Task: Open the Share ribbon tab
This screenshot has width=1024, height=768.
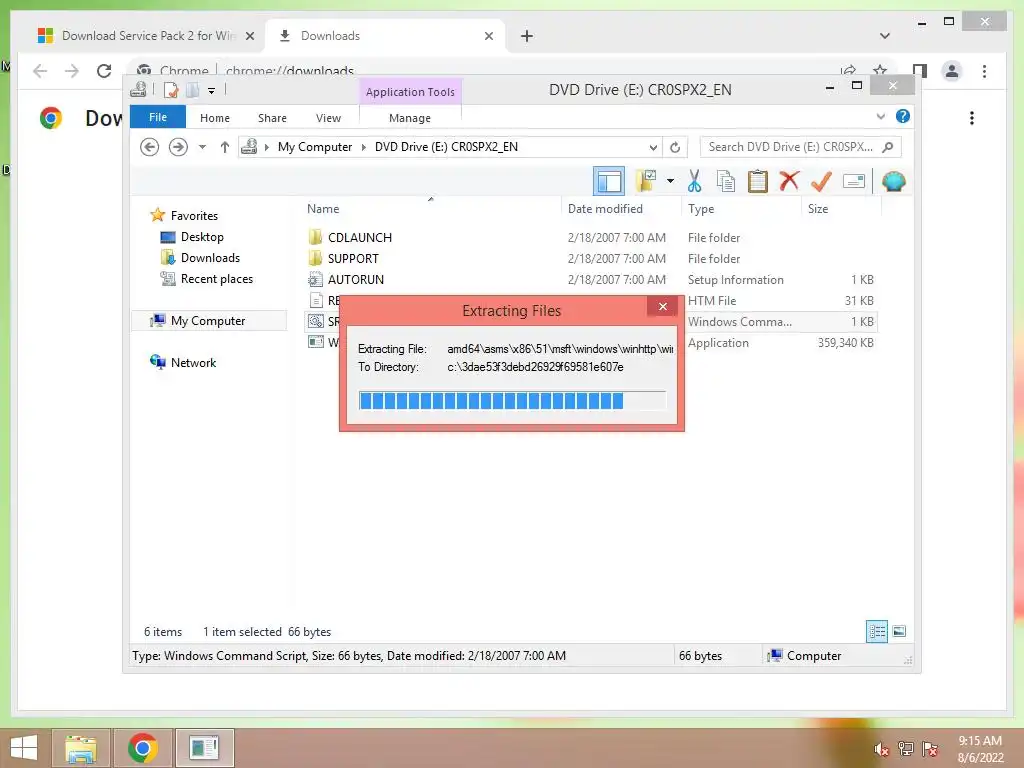Action: (272, 118)
